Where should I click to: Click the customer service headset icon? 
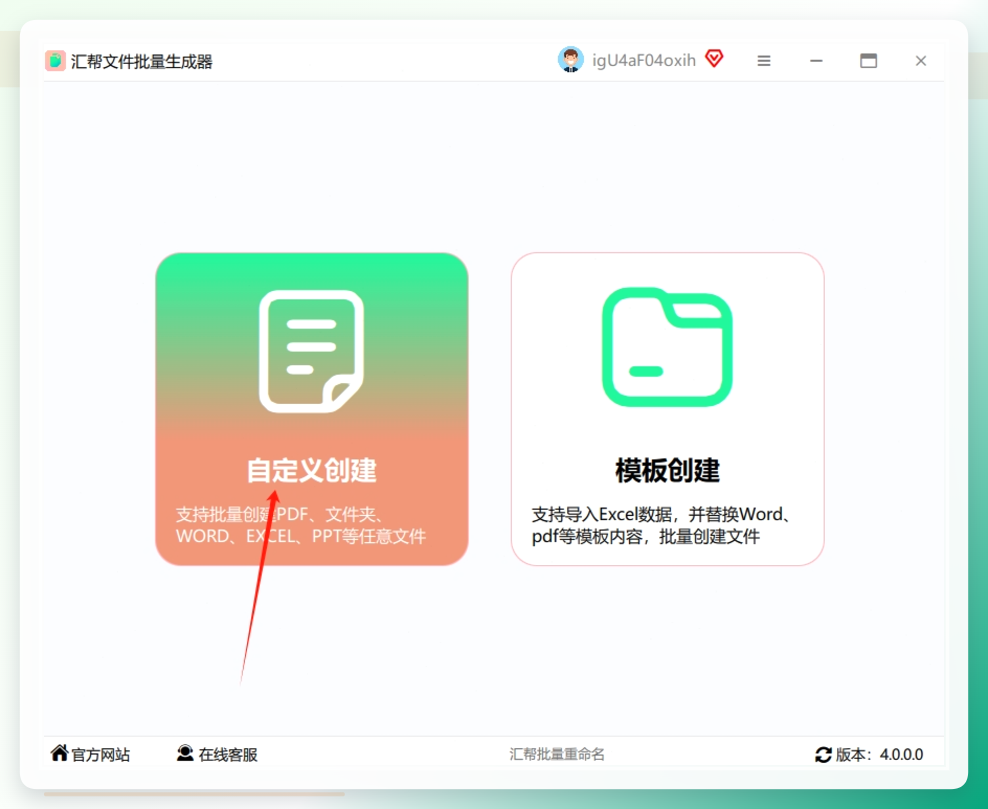point(185,753)
